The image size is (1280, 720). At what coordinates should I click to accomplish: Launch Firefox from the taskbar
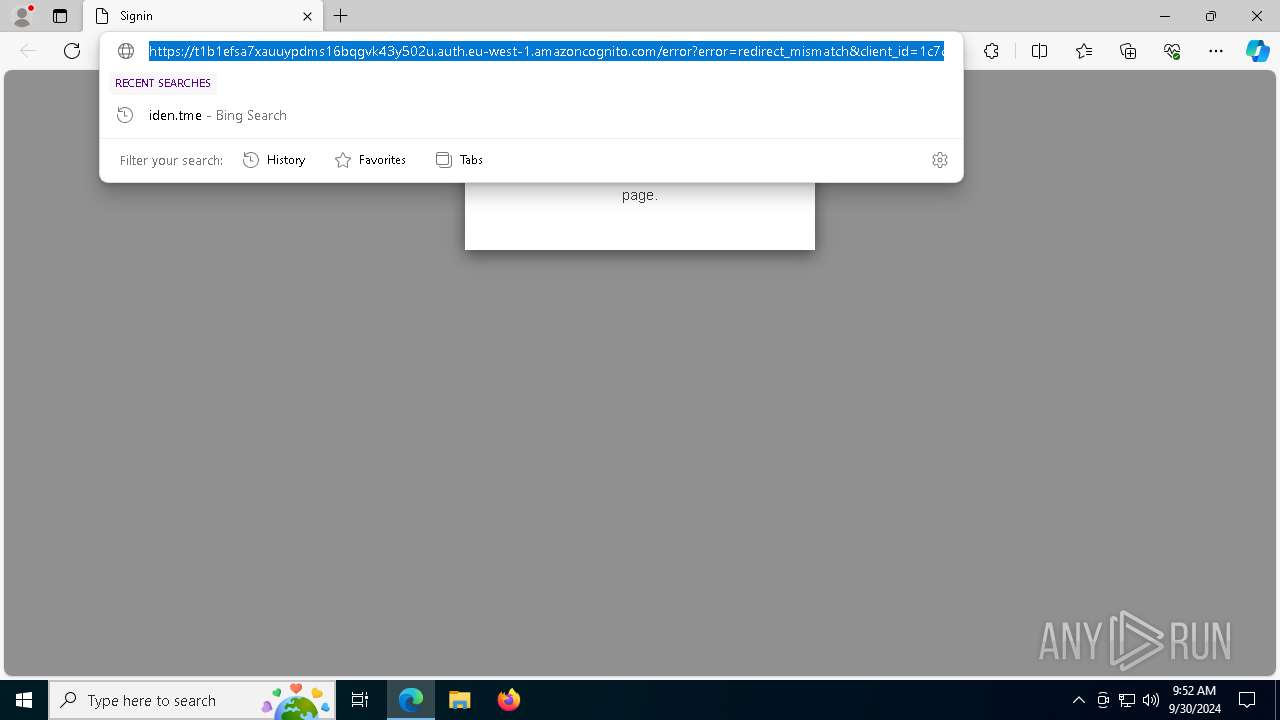(x=509, y=700)
